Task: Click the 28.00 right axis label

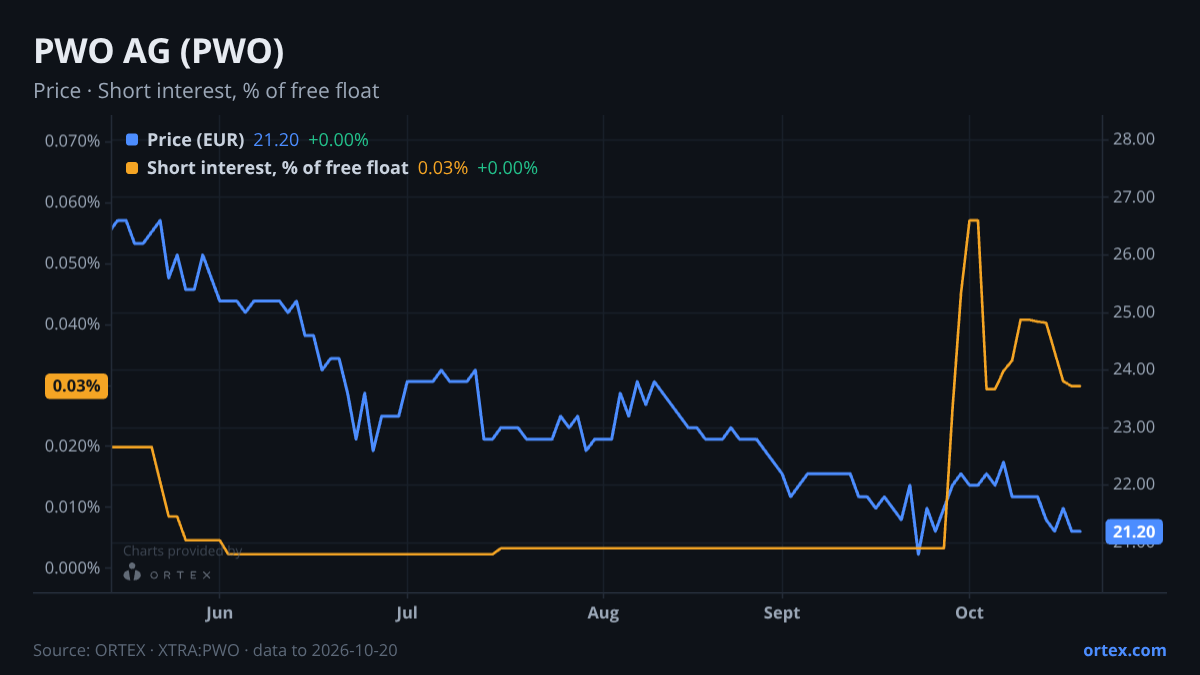Action: pyautogui.click(x=1134, y=139)
